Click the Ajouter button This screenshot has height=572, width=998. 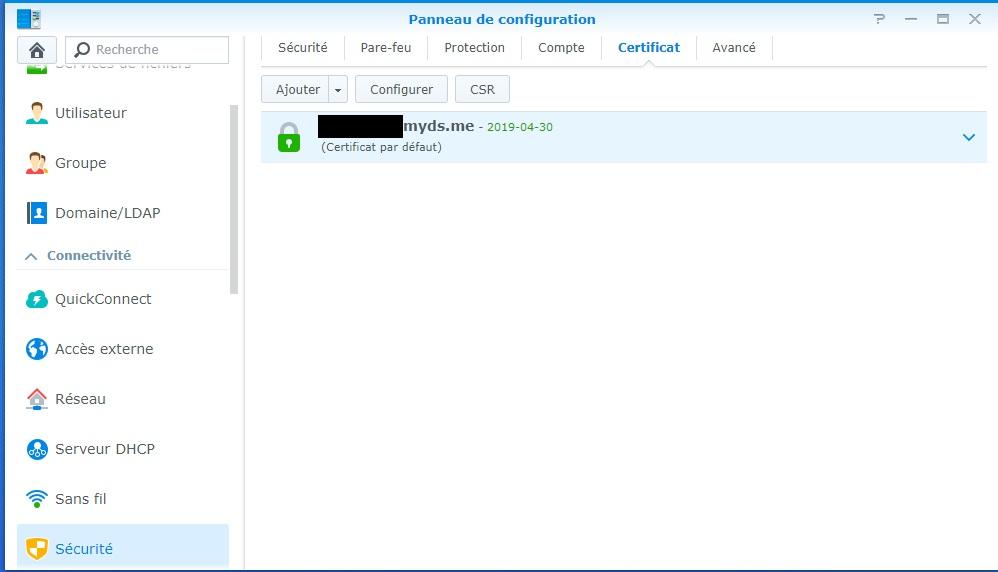tap(297, 90)
